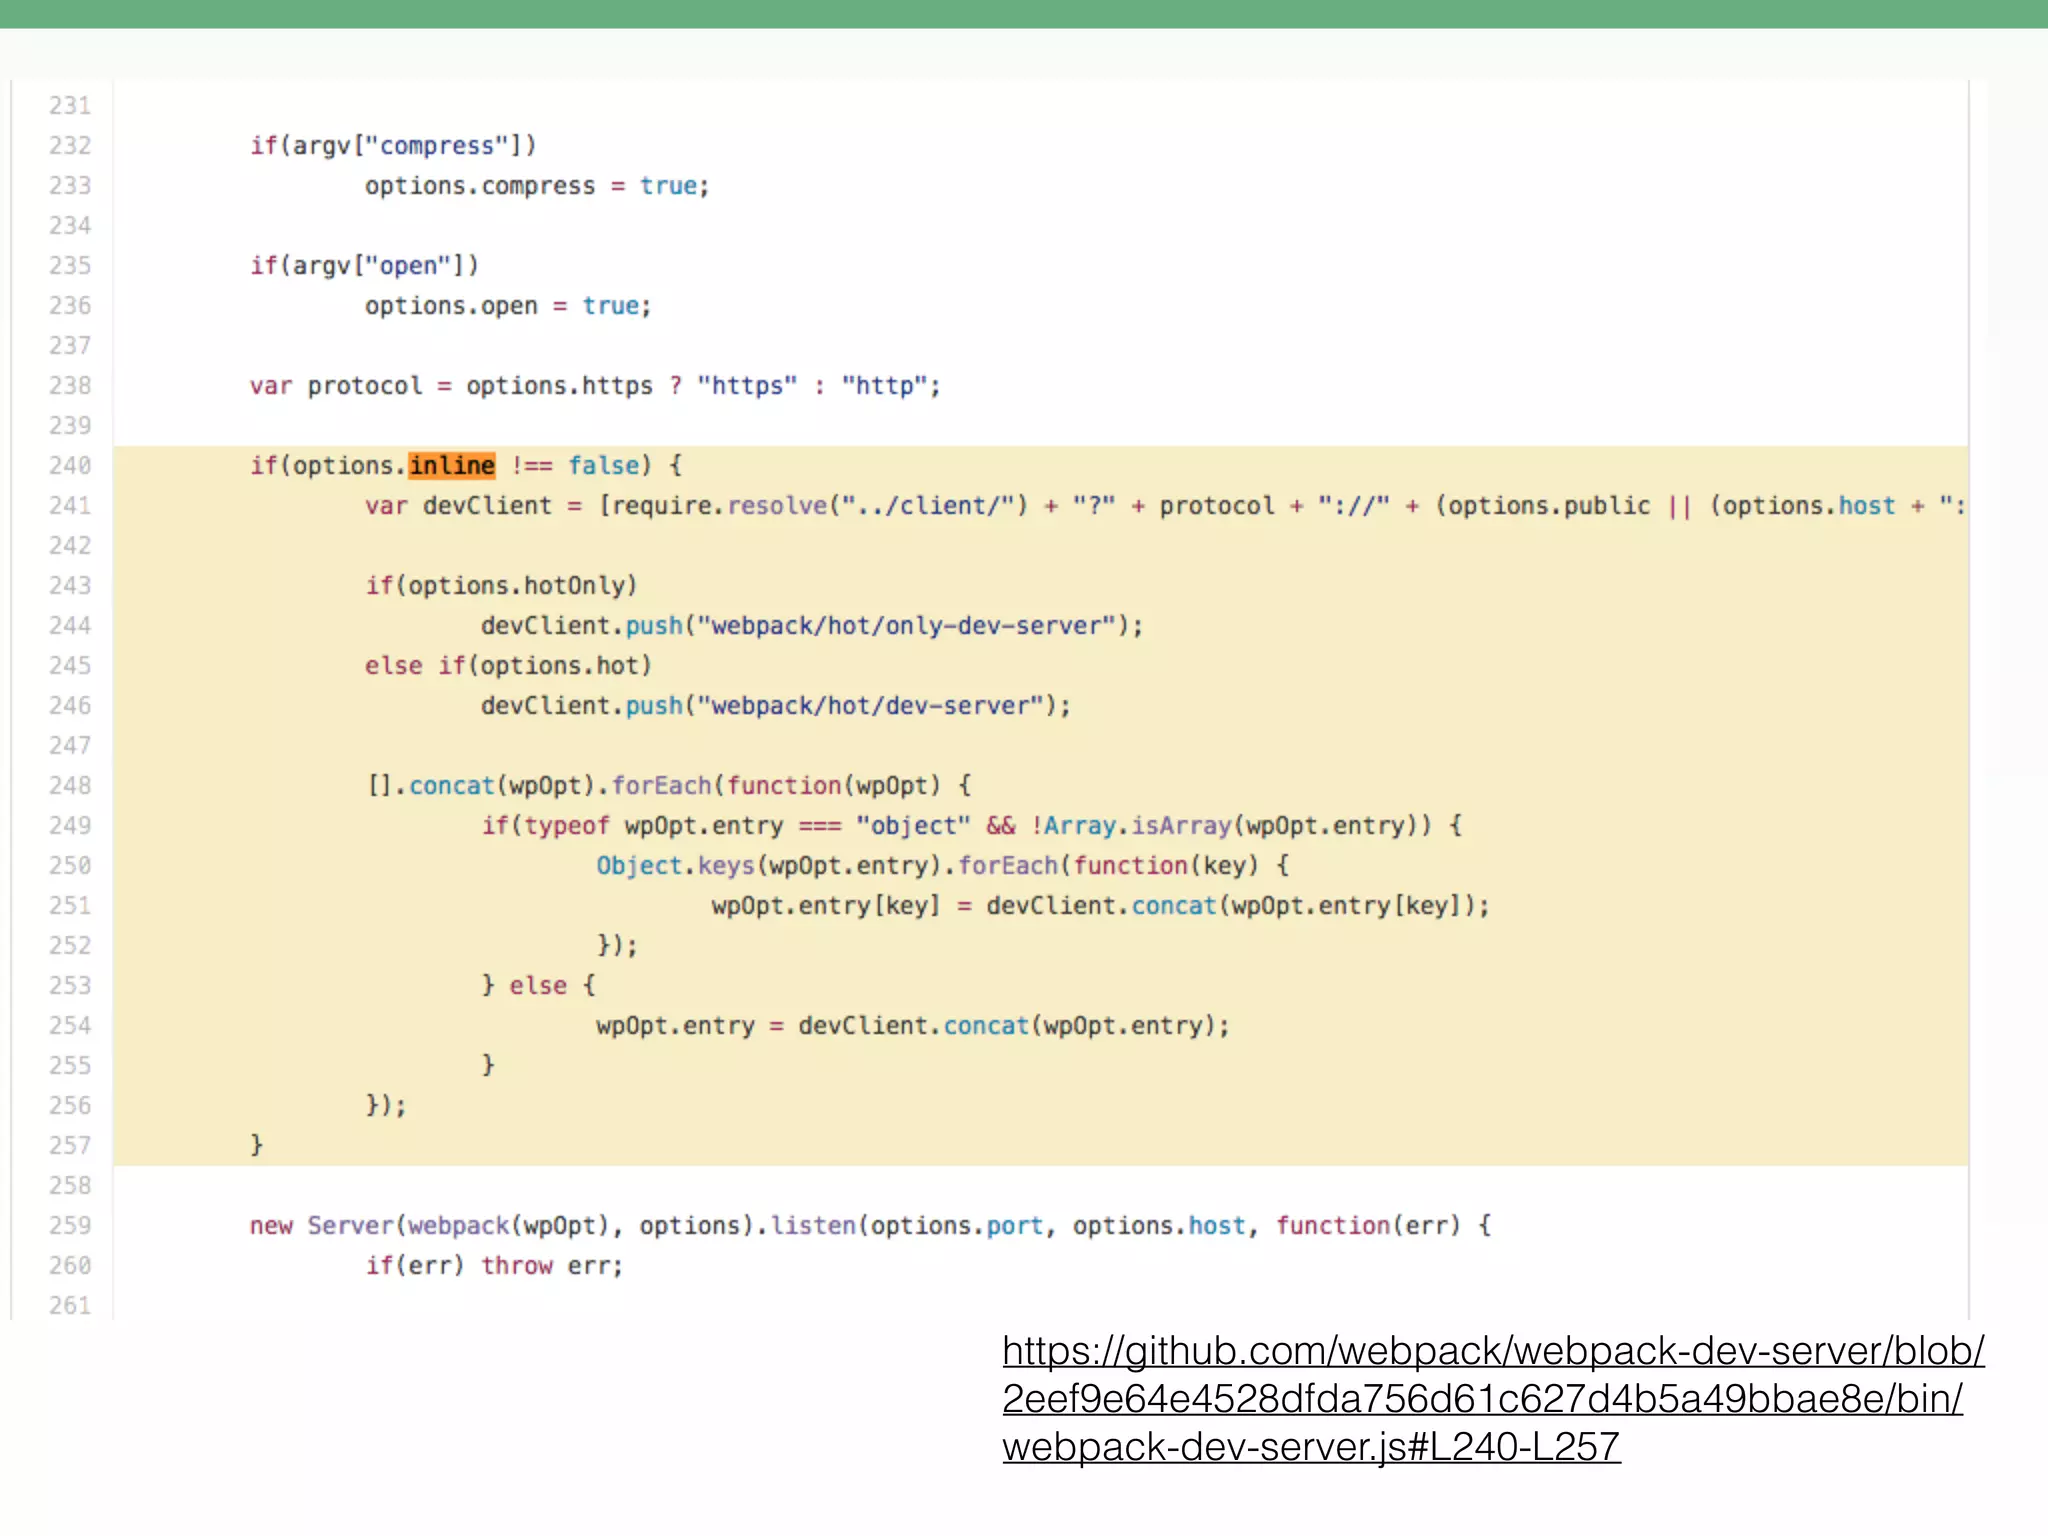The image size is (2048, 1536).
Task: Click the "https" string literal
Action: coord(747,386)
